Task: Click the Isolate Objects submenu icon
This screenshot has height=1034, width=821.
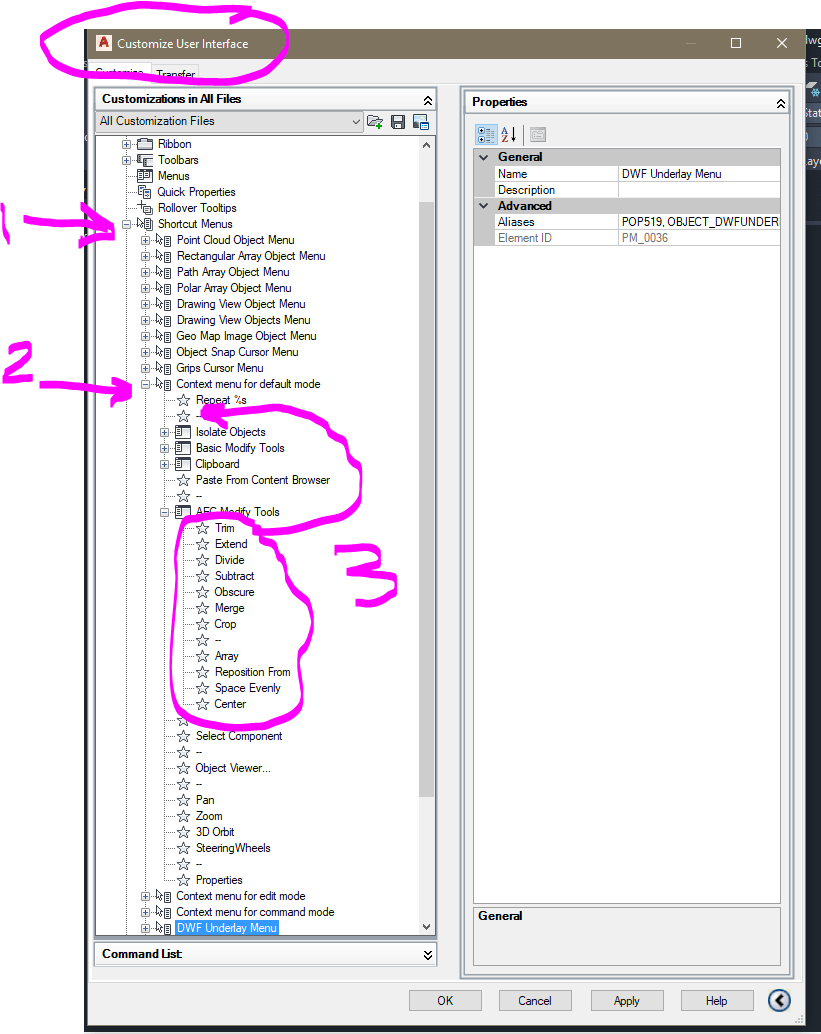Action: (183, 432)
